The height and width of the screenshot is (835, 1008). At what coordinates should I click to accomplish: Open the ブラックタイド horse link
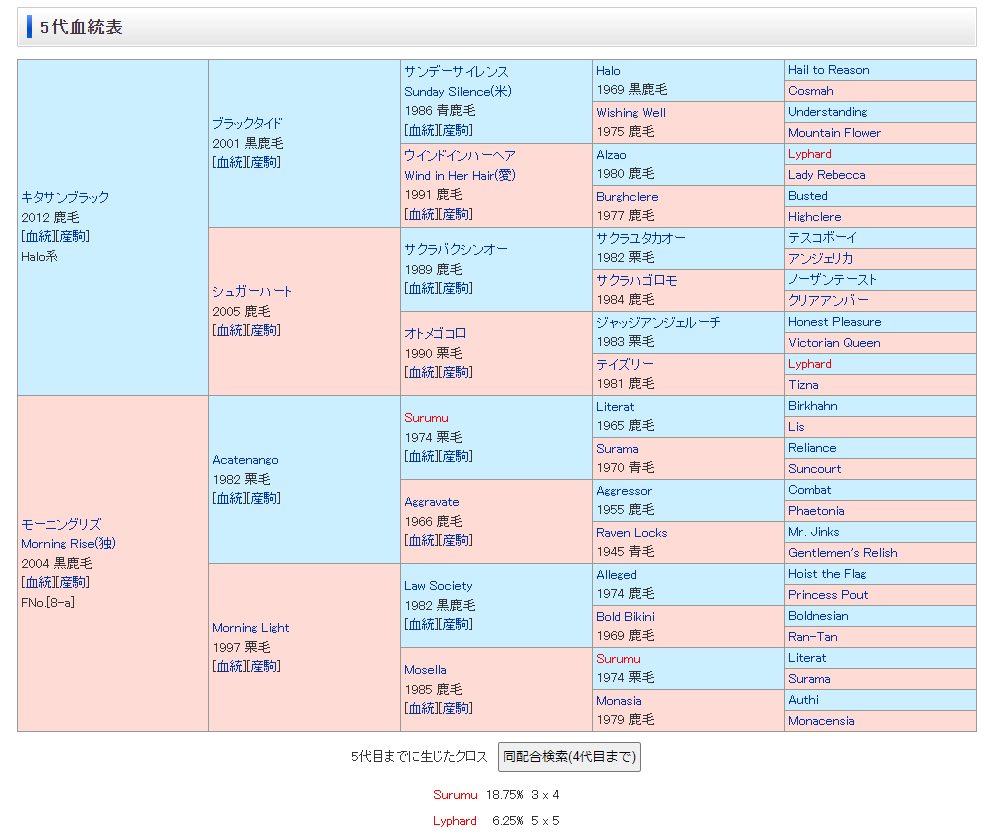click(247, 123)
